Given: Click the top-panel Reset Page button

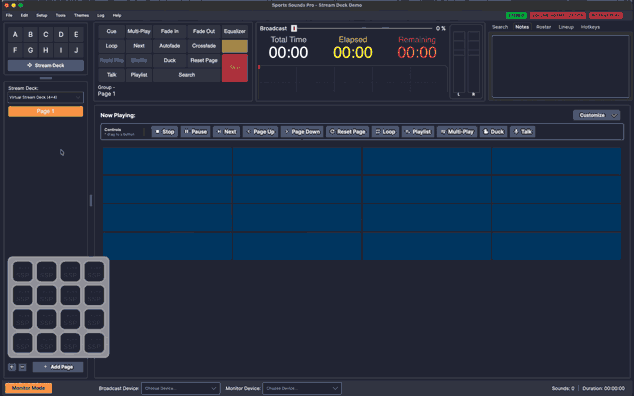Looking at the screenshot, I should 204,60.
